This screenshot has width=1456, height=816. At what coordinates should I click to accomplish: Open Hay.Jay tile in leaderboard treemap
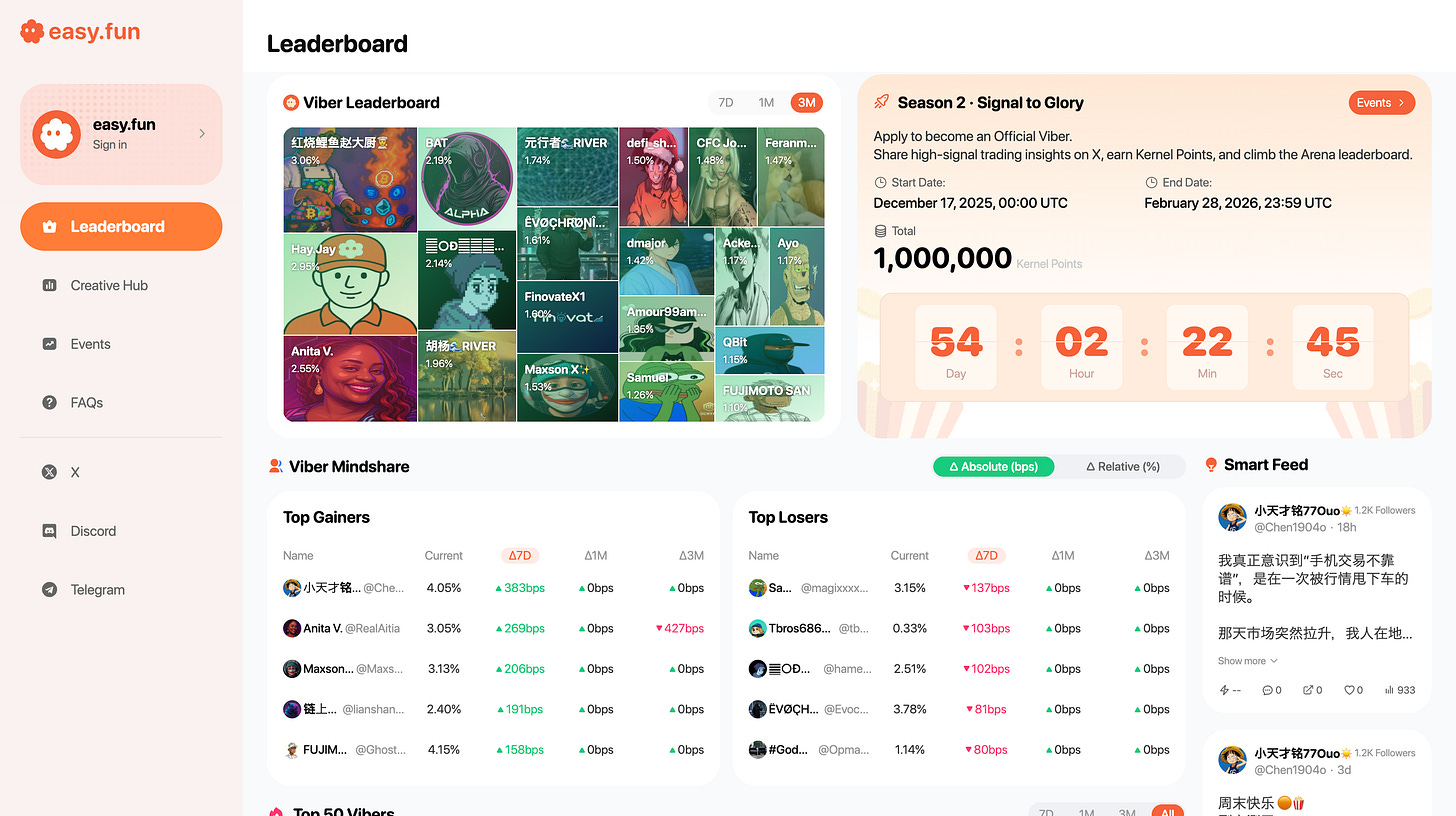(350, 284)
